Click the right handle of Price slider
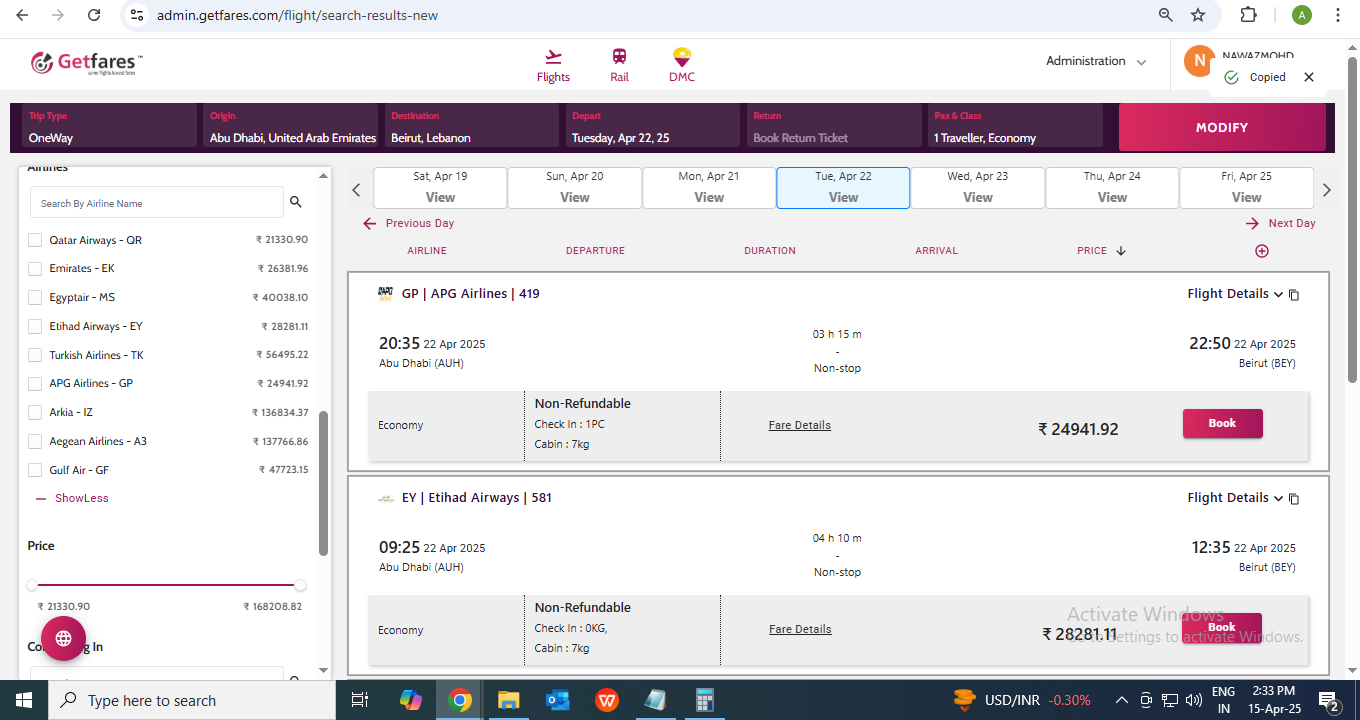The image size is (1360, 720). 300,585
